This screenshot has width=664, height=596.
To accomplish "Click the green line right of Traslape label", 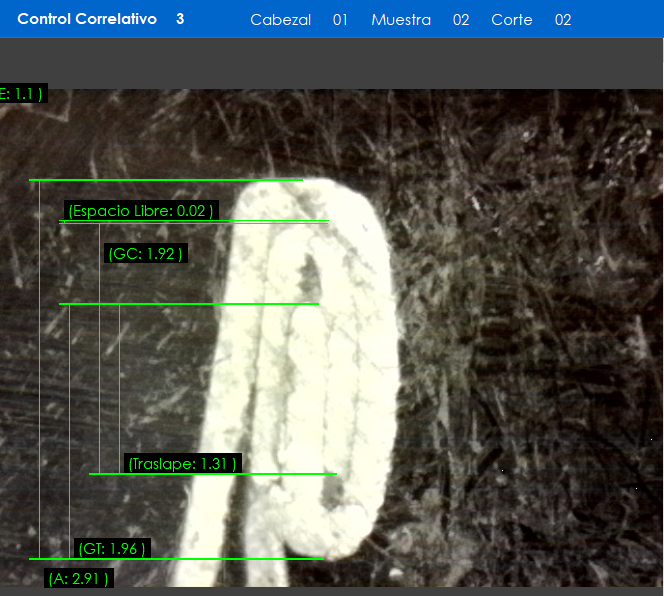I will pos(290,474).
